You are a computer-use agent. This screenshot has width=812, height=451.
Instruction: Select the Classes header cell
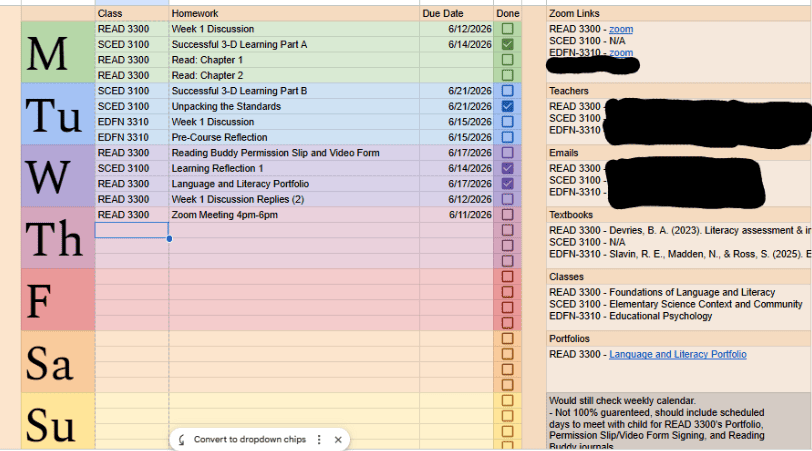[x=679, y=277]
